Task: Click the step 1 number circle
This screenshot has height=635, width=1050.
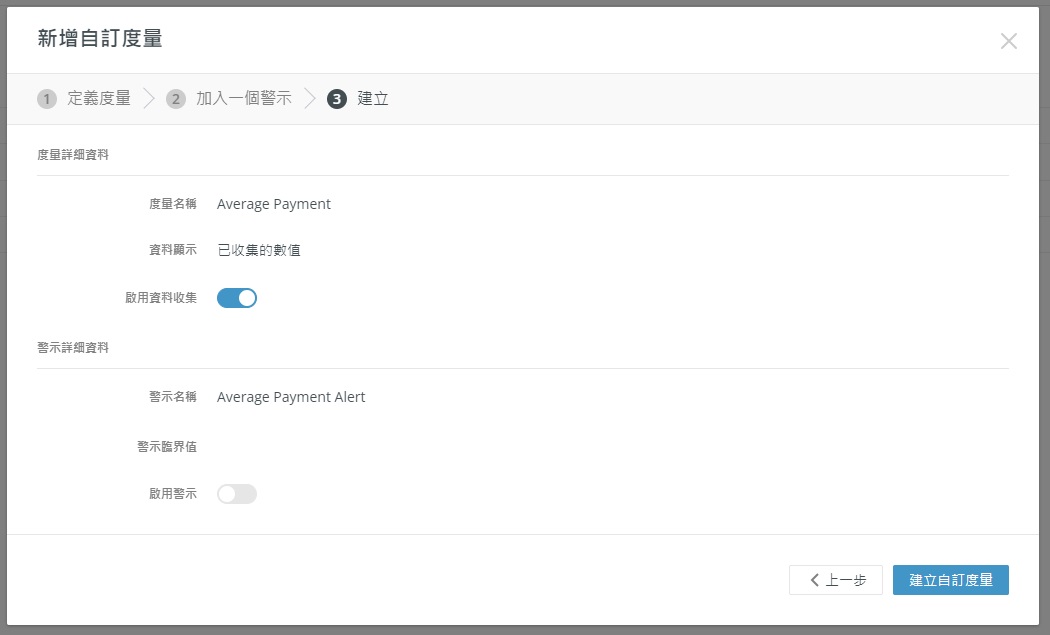Action: (x=47, y=99)
